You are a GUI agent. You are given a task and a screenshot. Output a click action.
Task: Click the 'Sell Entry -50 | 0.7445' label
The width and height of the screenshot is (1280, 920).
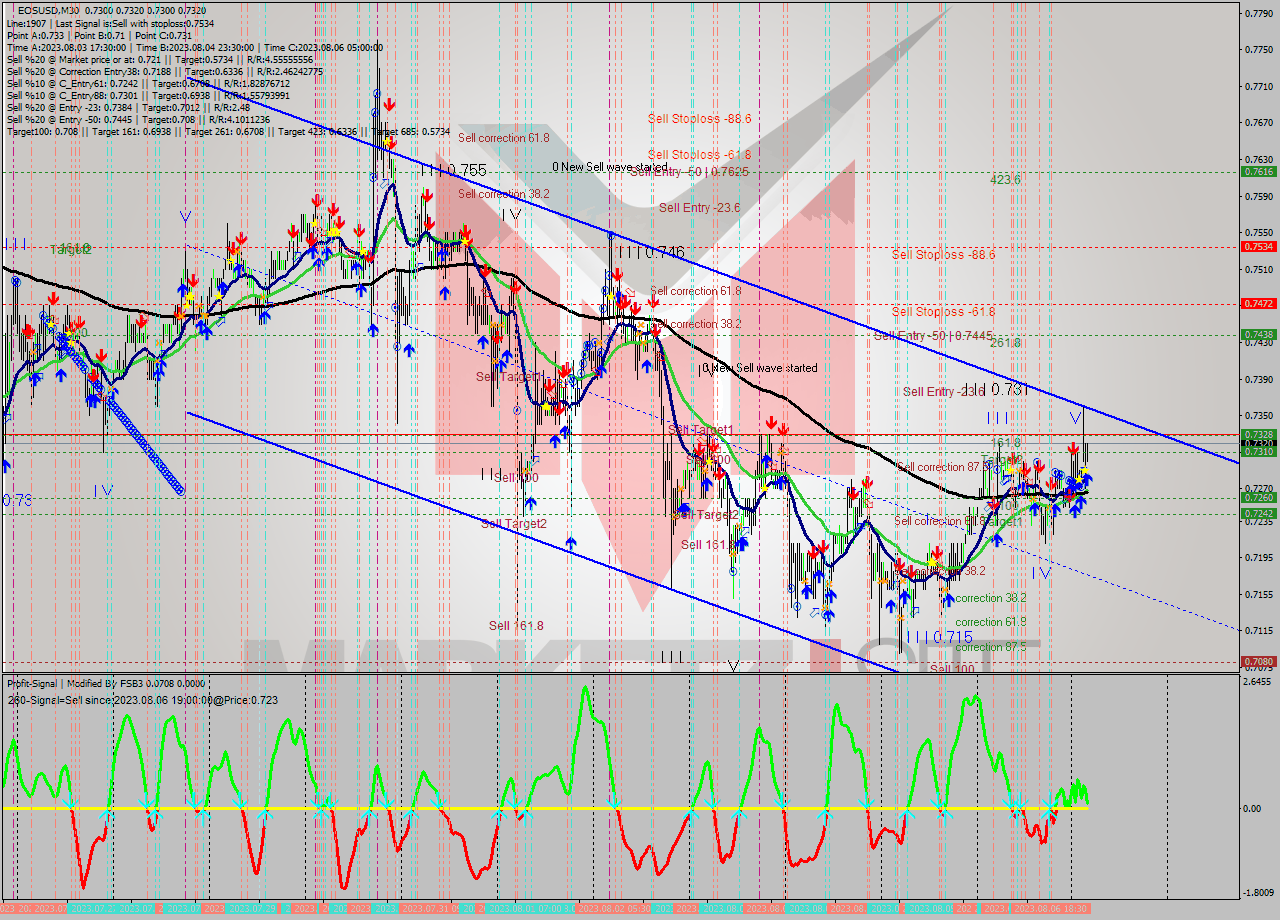point(933,335)
